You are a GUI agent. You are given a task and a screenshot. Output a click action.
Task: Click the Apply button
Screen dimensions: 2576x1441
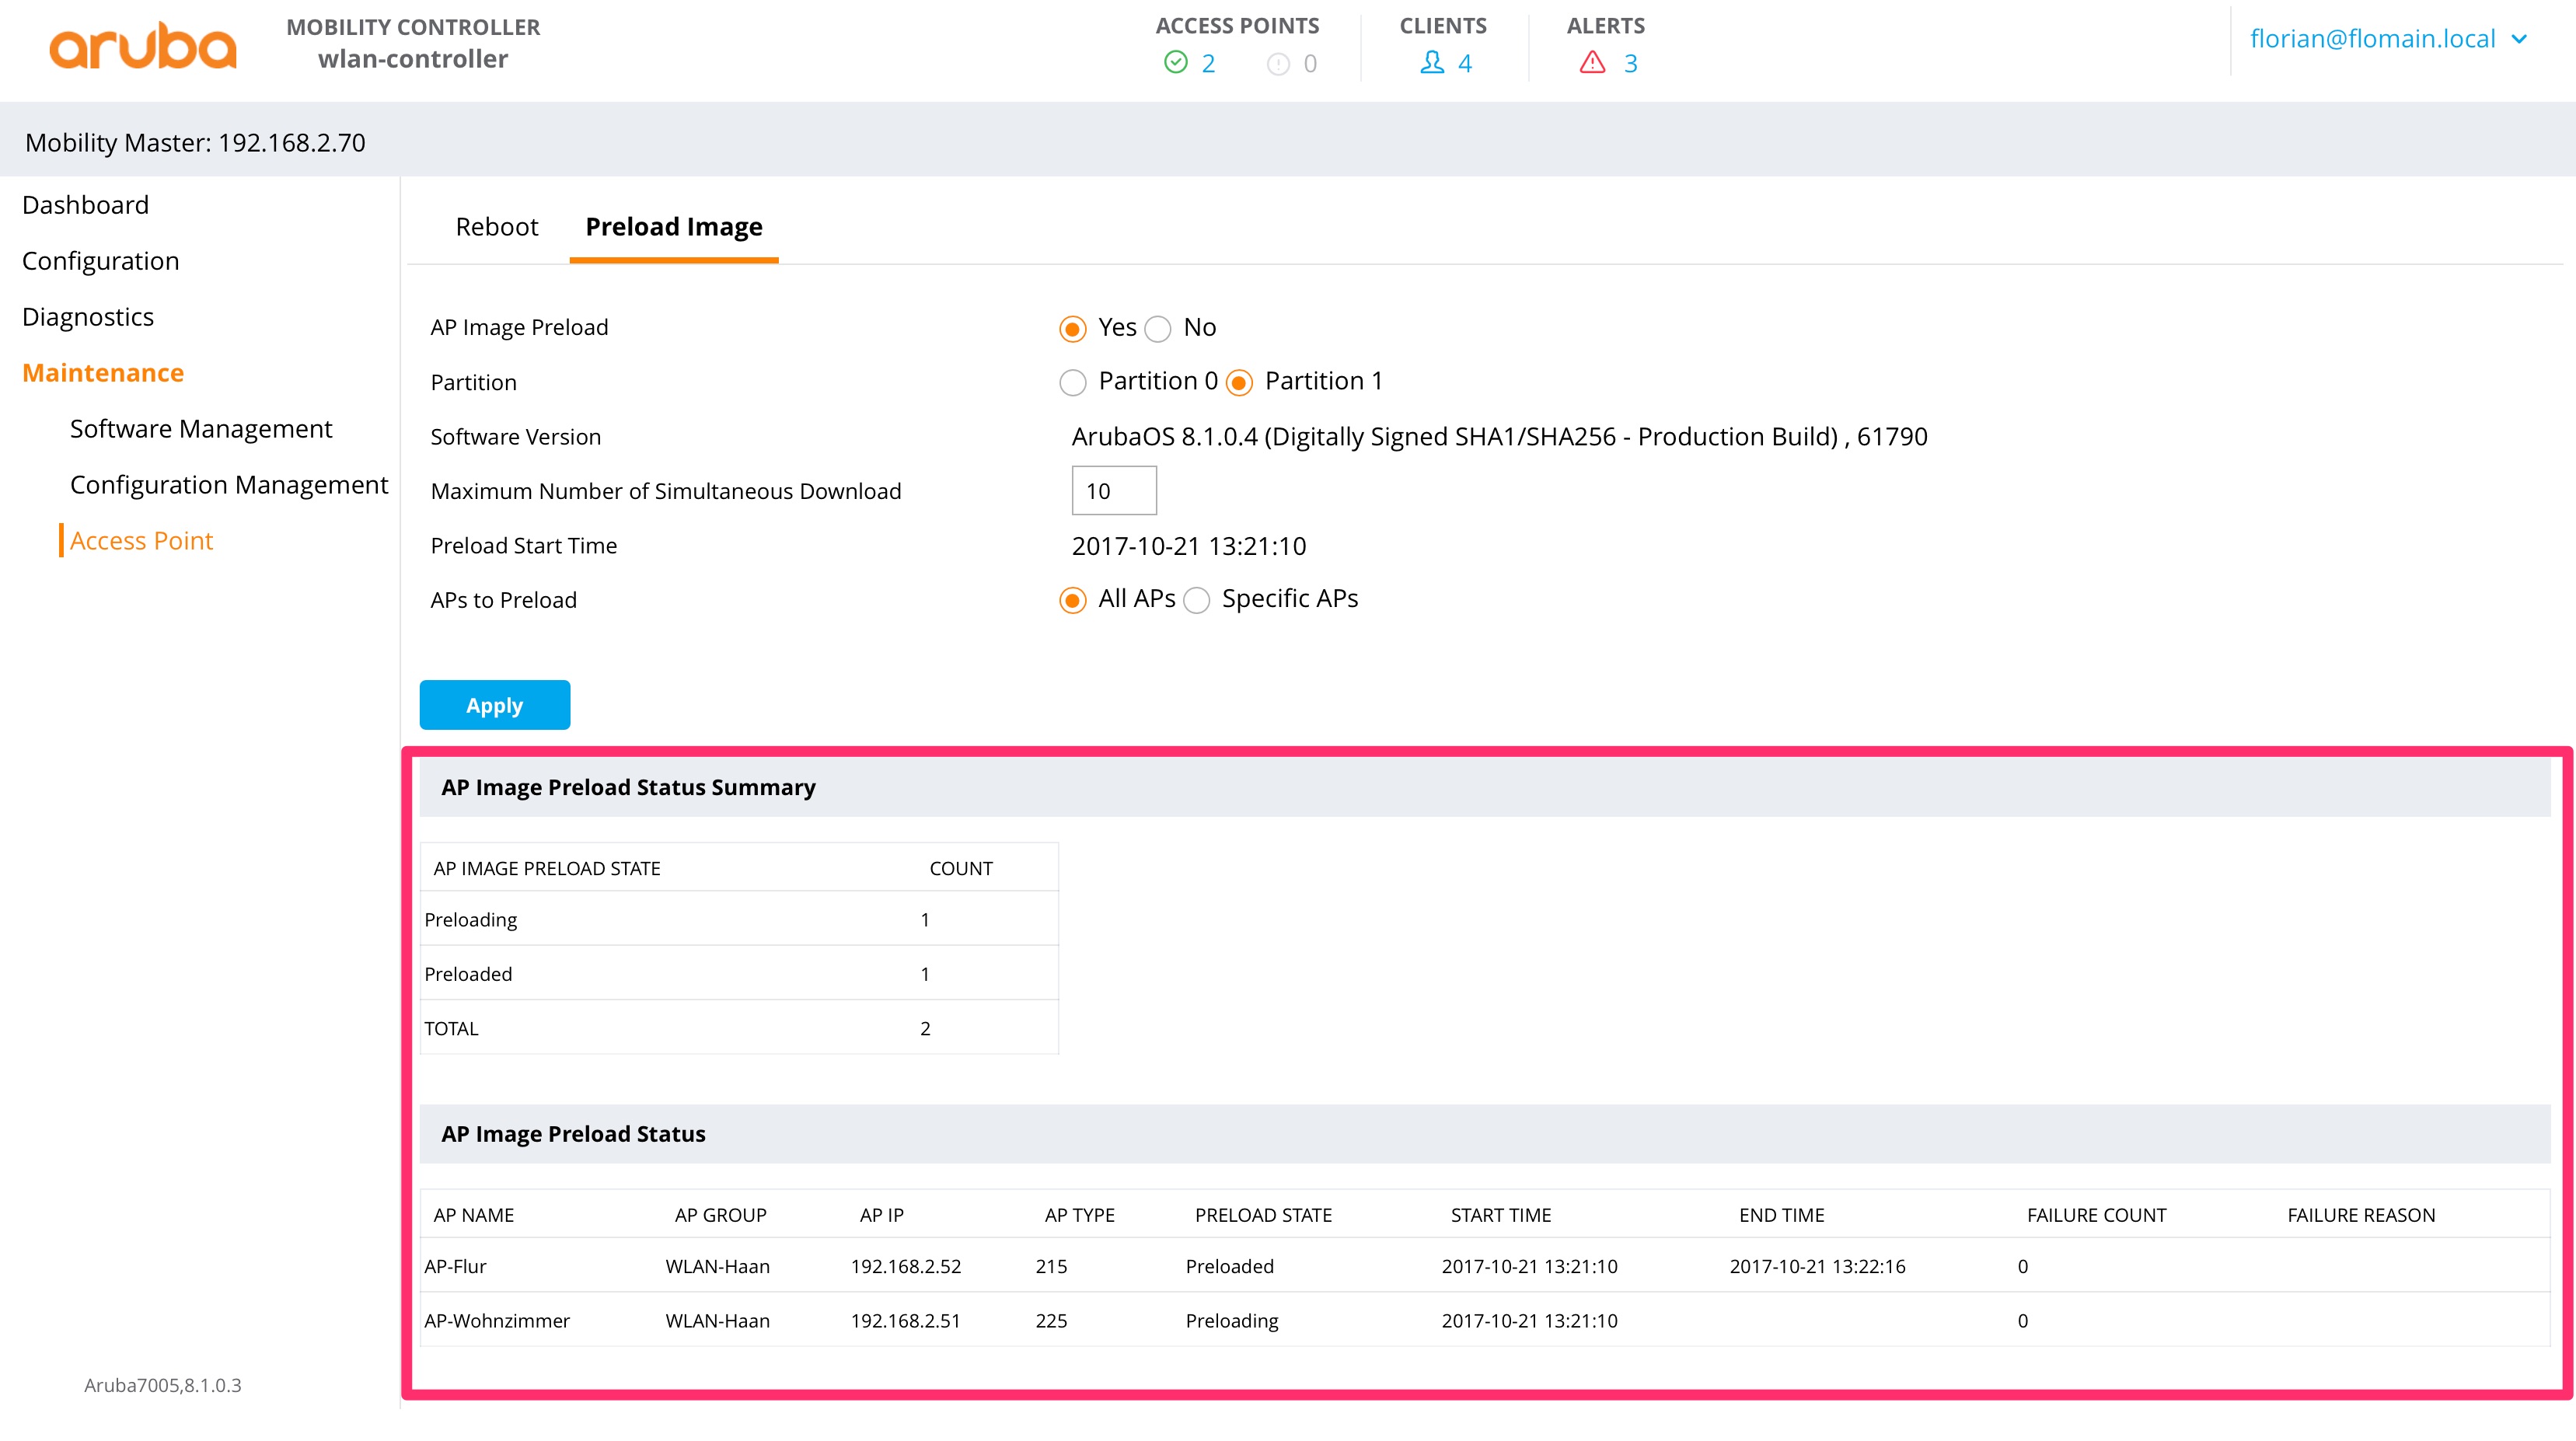[x=495, y=705]
